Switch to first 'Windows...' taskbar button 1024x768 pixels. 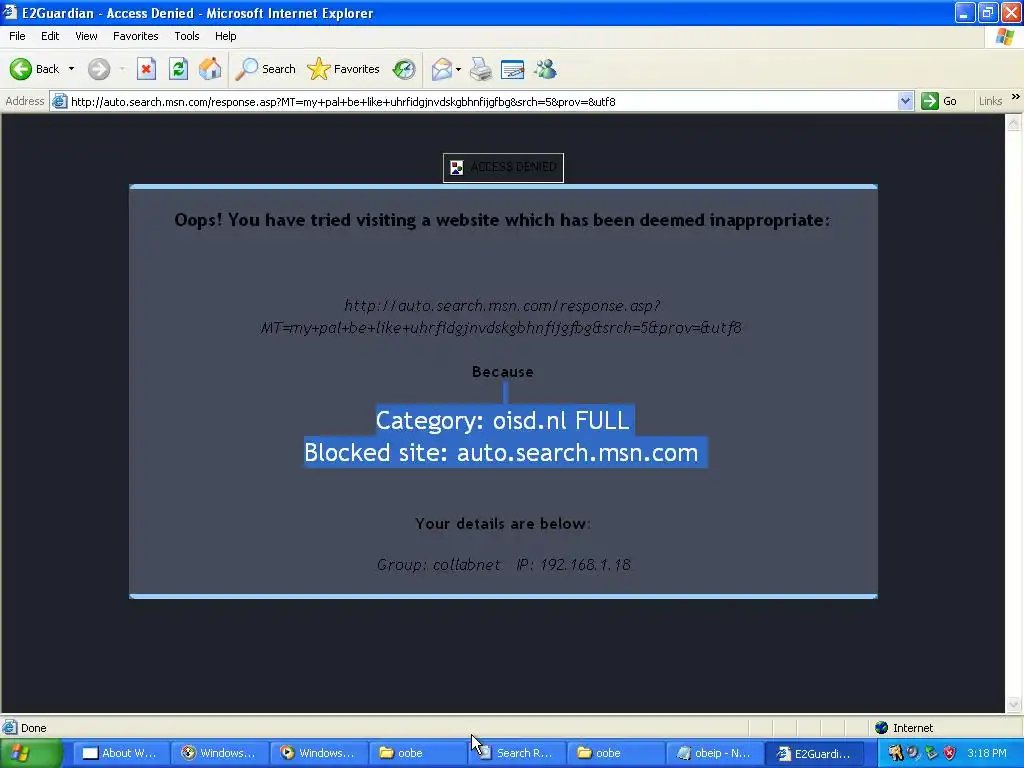click(219, 753)
